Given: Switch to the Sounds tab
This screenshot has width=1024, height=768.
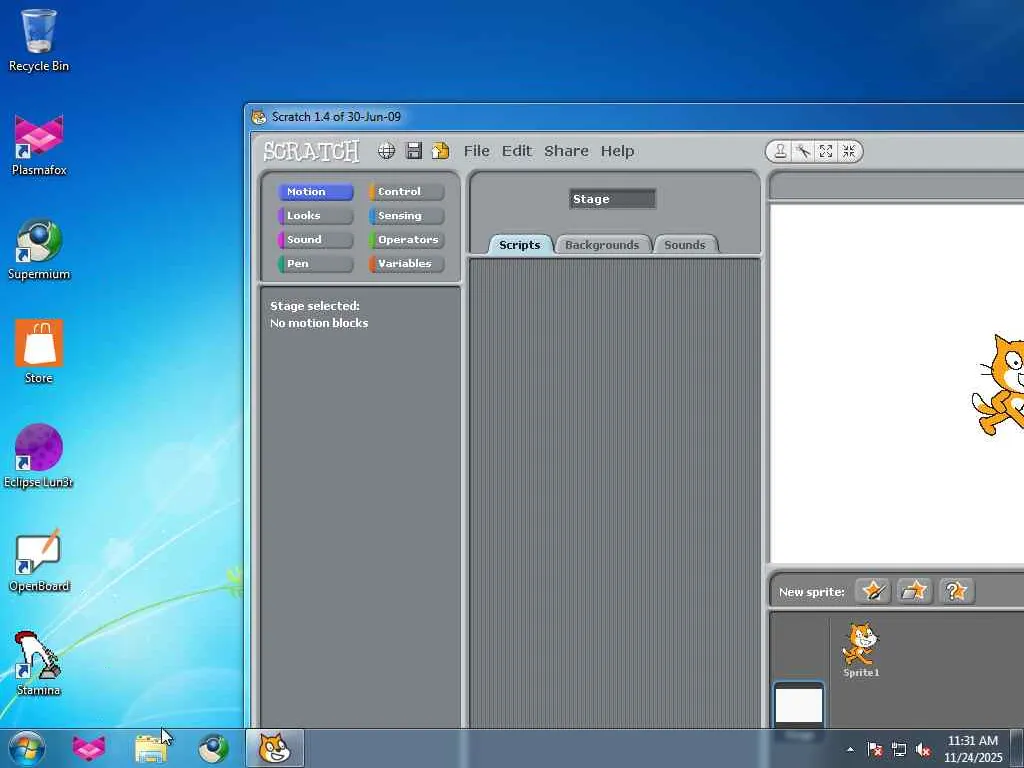Looking at the screenshot, I should pyautogui.click(x=685, y=245).
